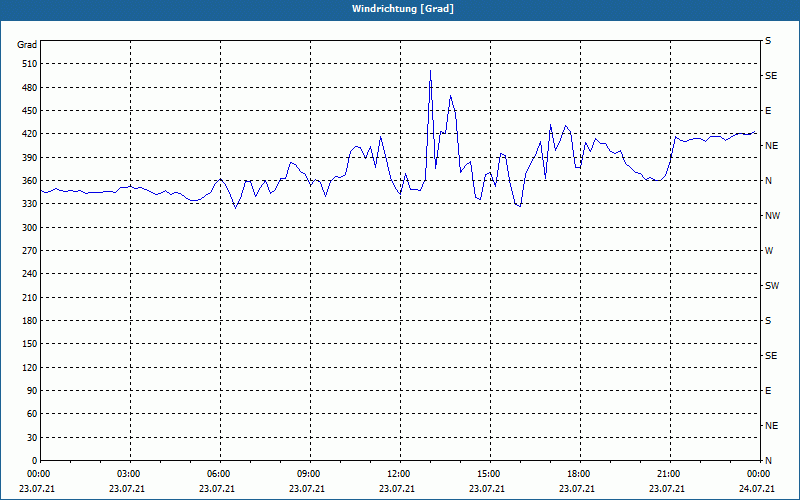Click the 21:00 time axis label

click(669, 474)
